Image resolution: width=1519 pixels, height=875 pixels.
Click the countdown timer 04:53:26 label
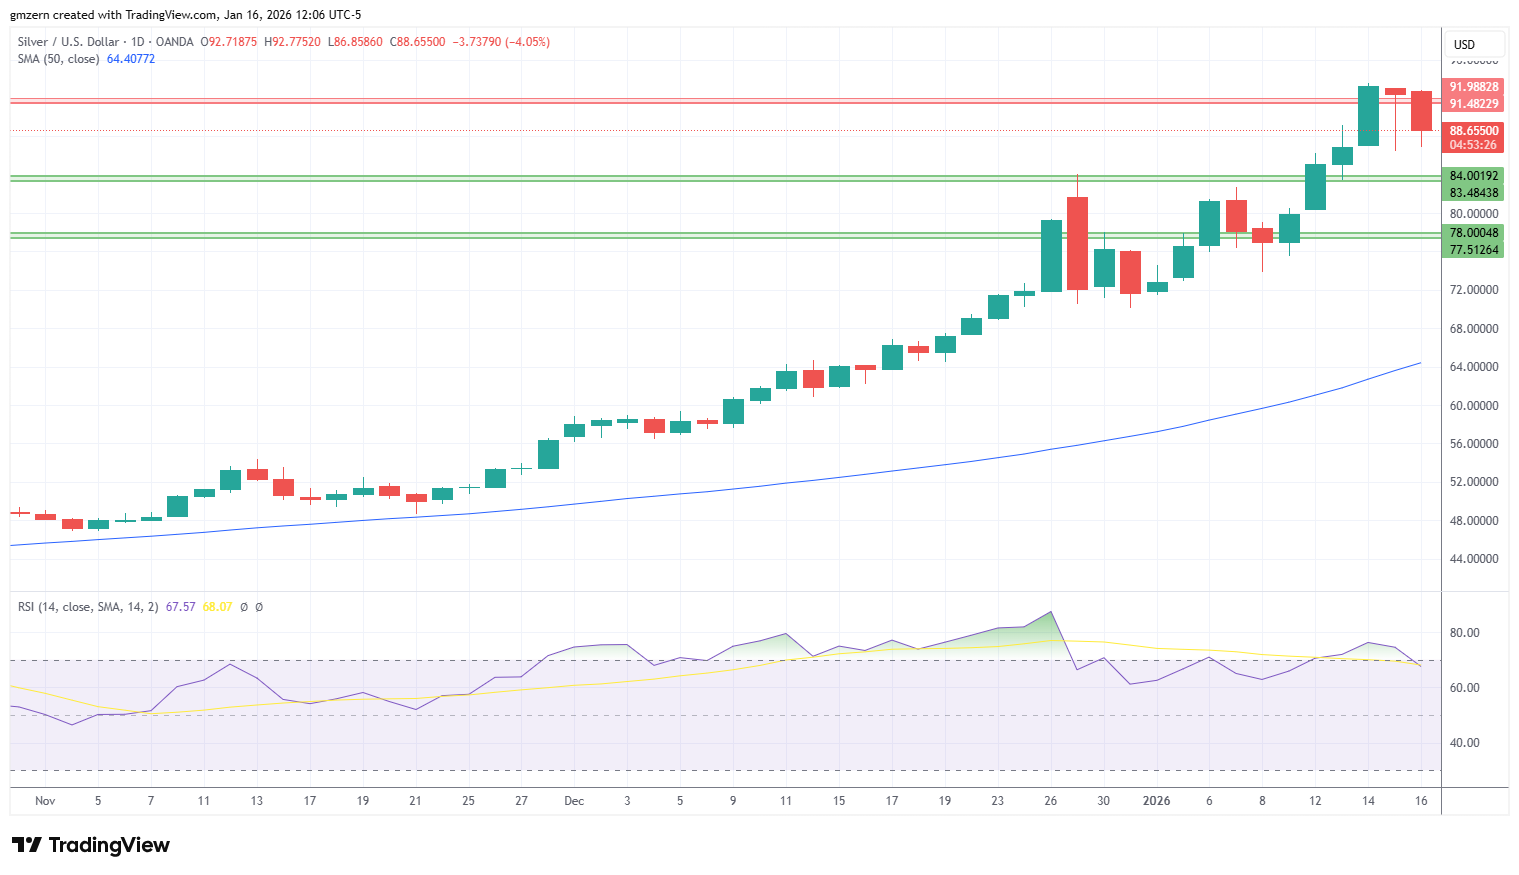pyautogui.click(x=1473, y=145)
